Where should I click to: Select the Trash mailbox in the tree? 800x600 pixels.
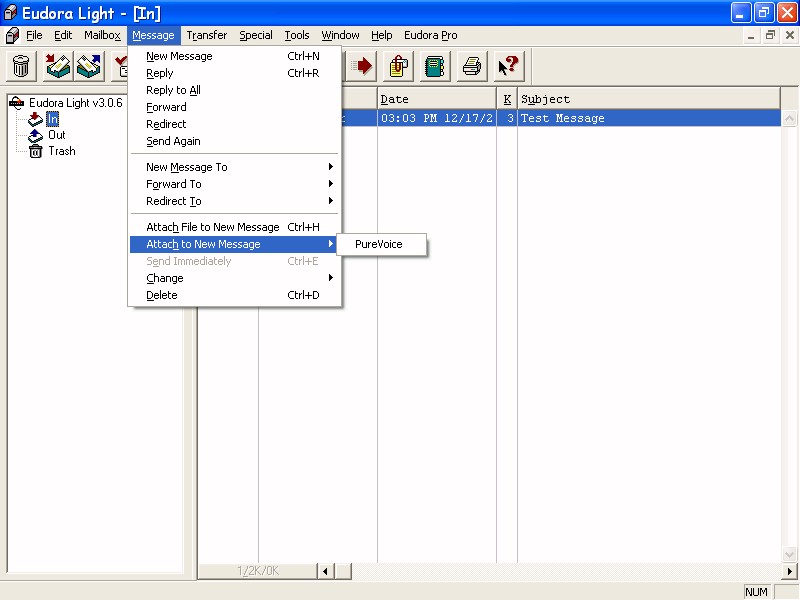[x=62, y=151]
